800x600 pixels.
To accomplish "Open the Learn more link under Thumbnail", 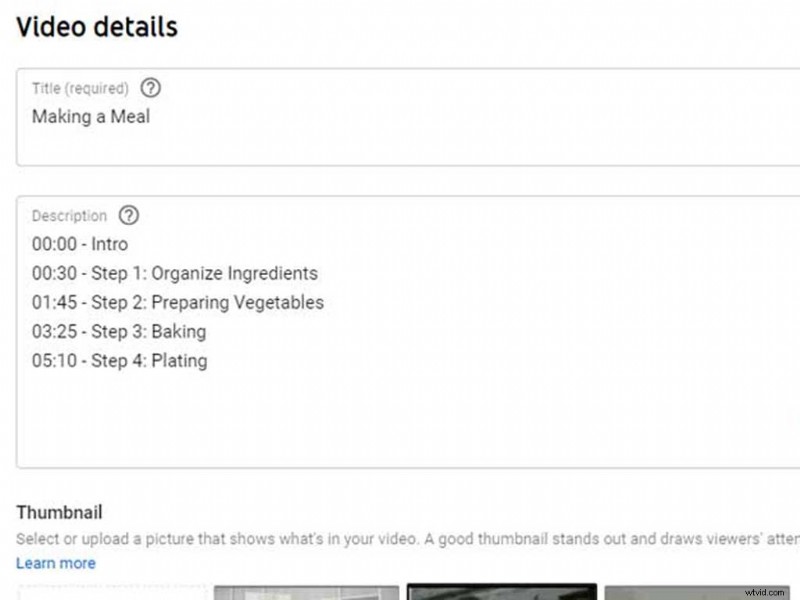I will pos(56,563).
